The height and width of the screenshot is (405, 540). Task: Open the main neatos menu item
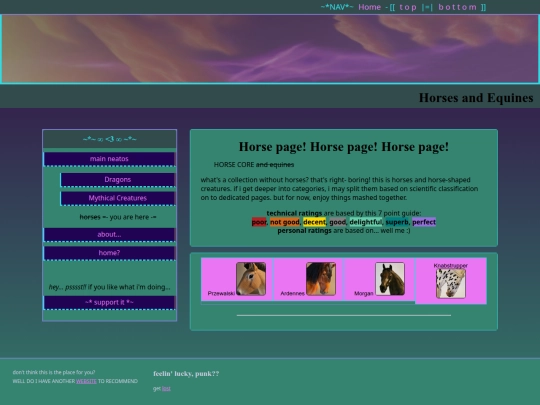[x=109, y=159]
